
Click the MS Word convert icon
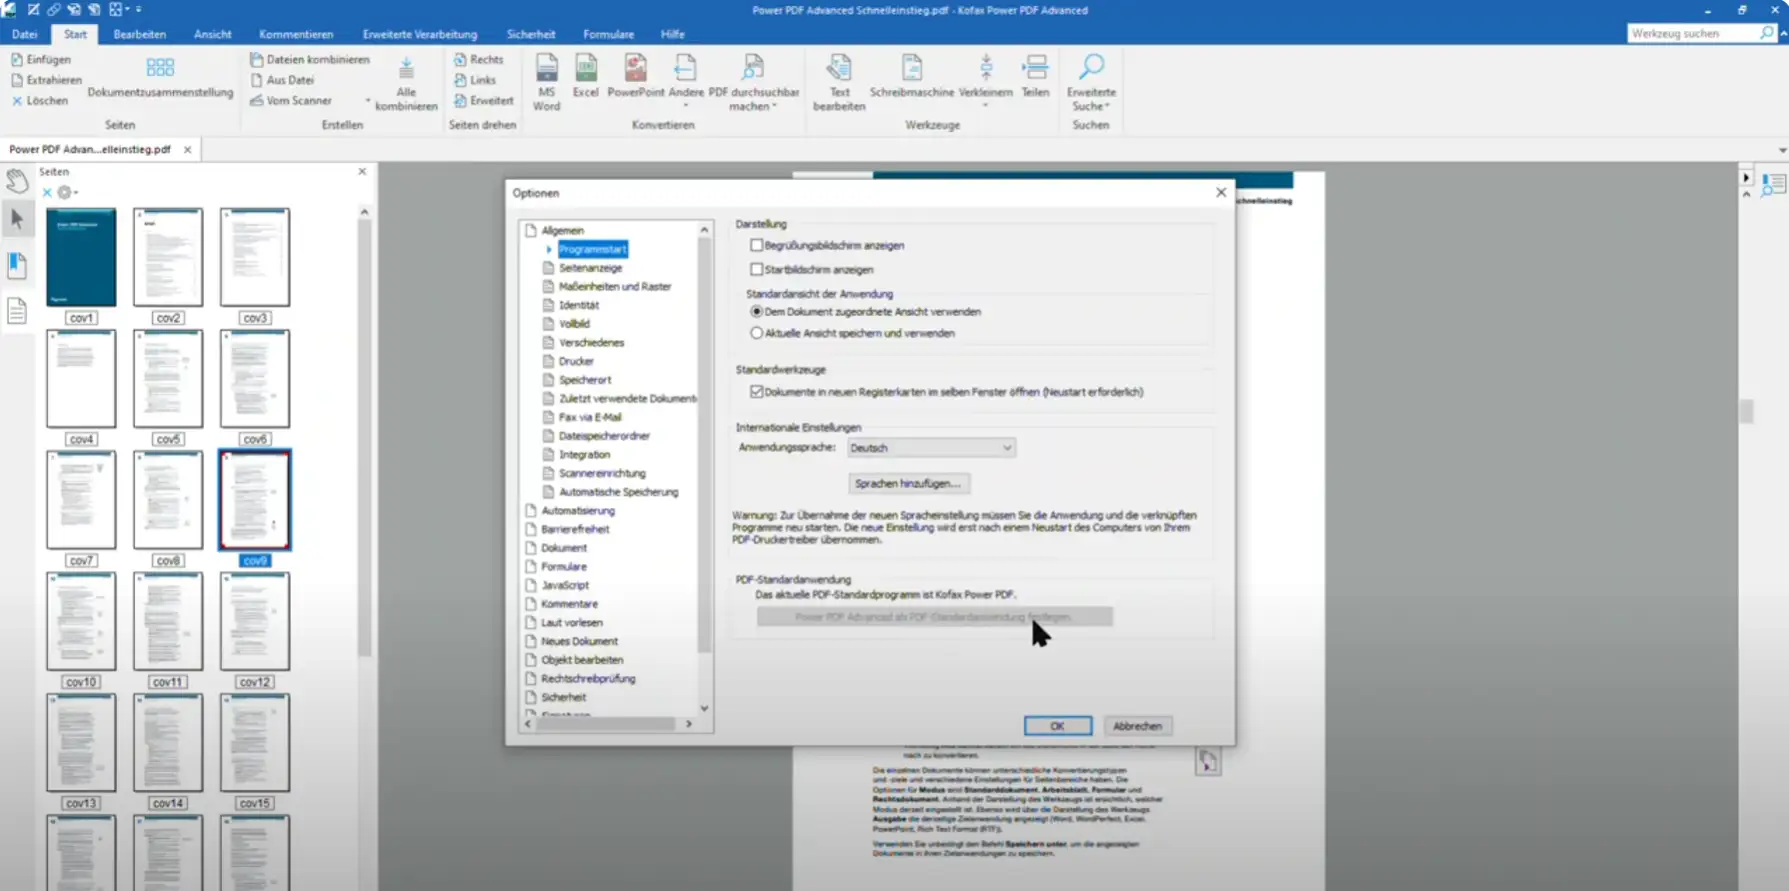546,70
